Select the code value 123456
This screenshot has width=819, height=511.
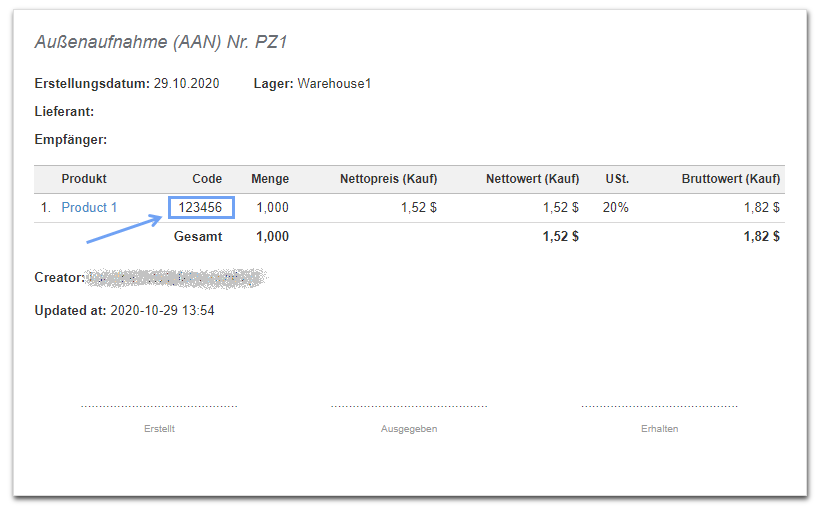[201, 207]
